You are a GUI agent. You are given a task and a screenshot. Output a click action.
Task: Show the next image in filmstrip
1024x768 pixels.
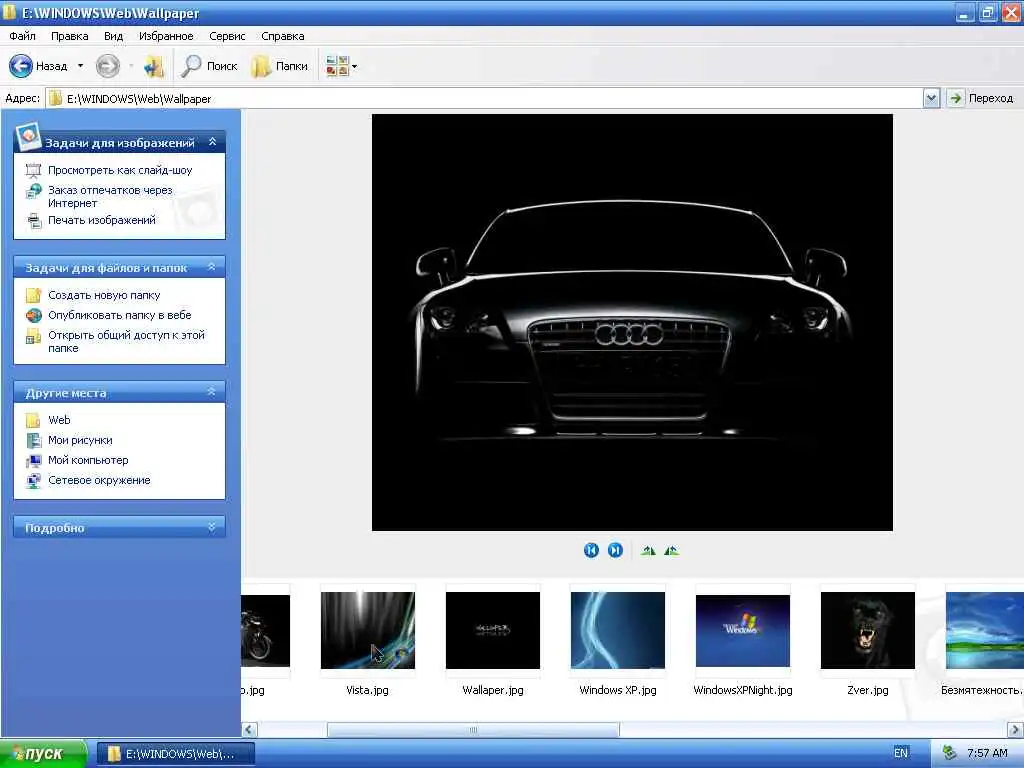615,550
